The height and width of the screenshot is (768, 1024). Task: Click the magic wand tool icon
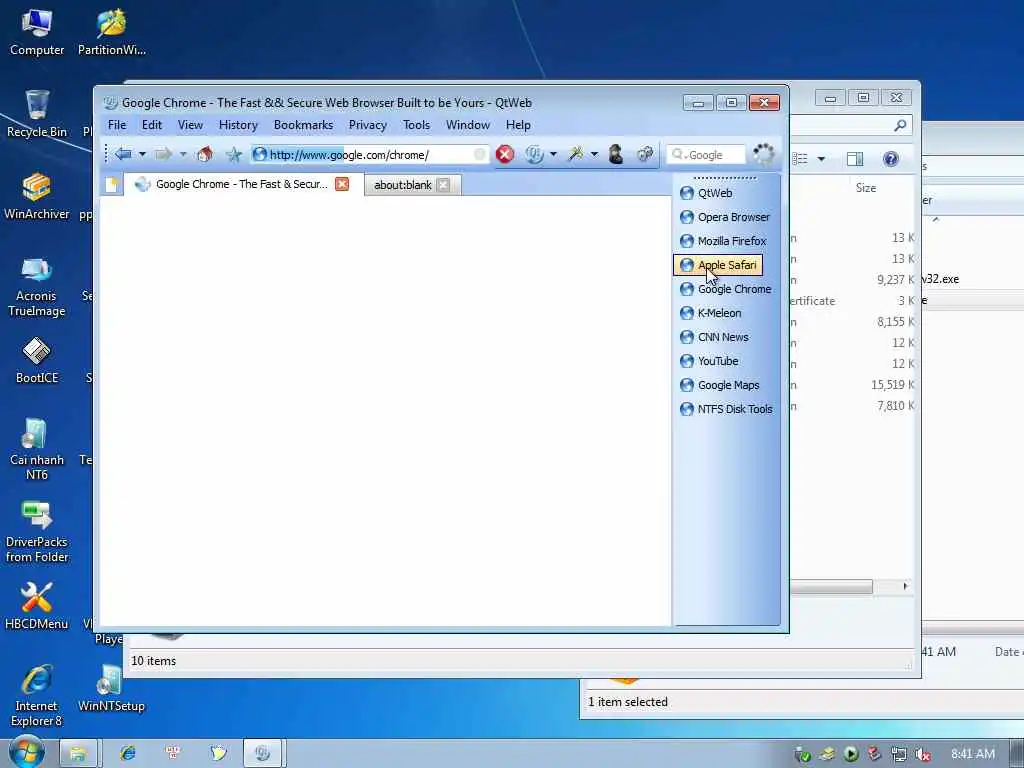coord(576,154)
